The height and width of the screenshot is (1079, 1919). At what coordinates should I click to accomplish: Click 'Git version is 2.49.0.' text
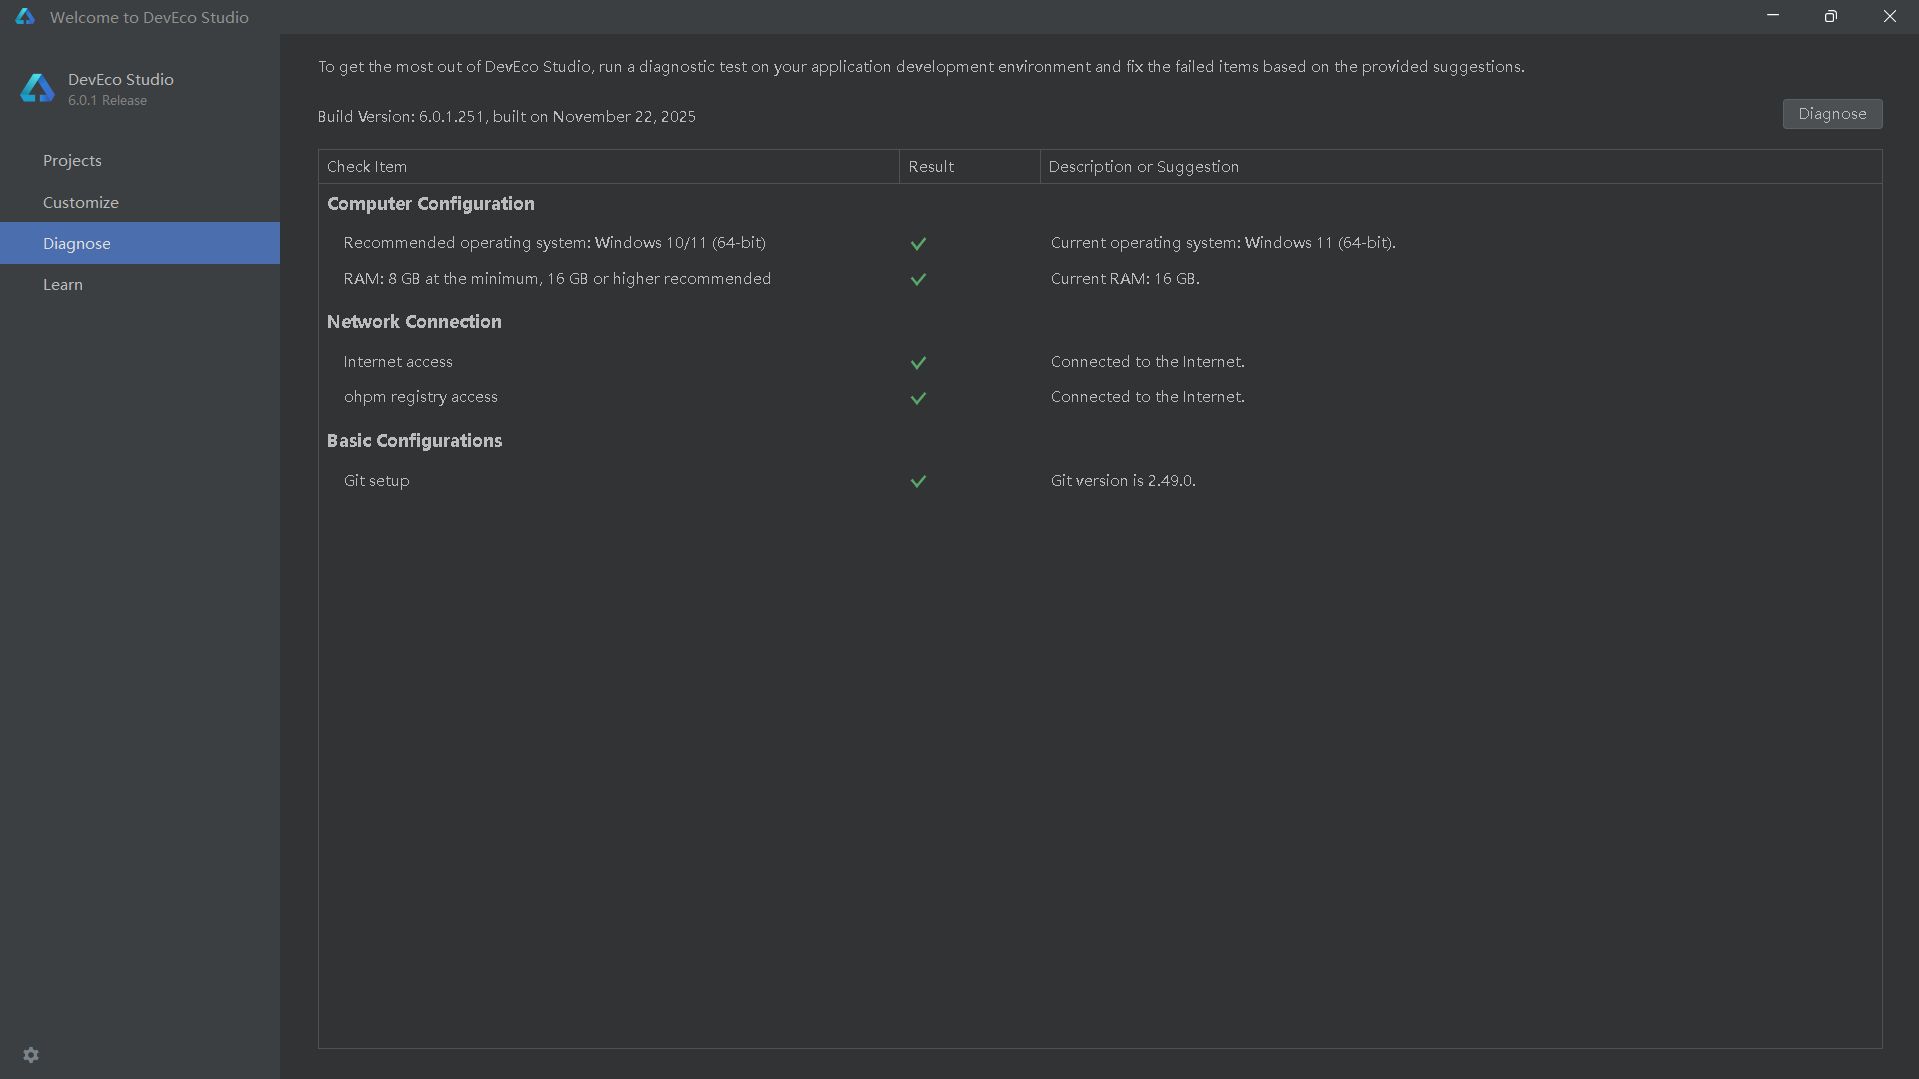click(x=1123, y=481)
